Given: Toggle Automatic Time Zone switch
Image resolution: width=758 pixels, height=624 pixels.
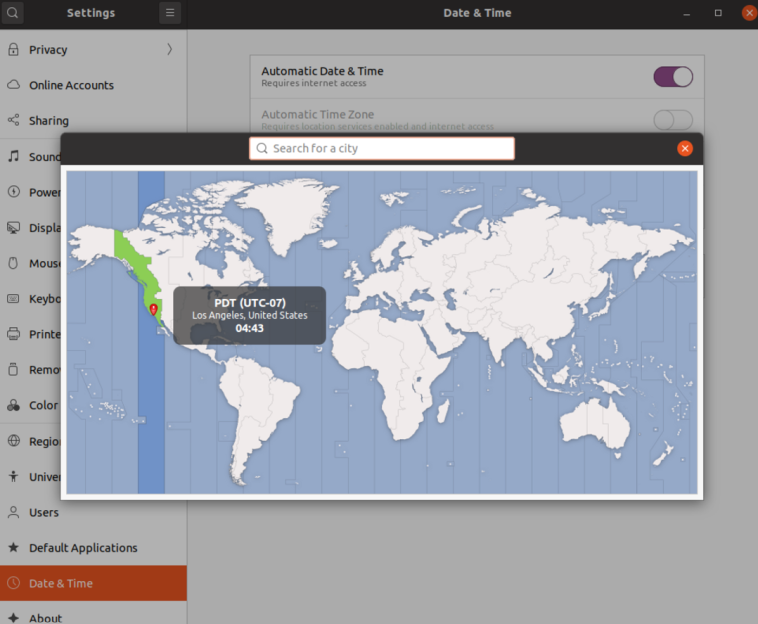Looking at the screenshot, I should point(673,120).
